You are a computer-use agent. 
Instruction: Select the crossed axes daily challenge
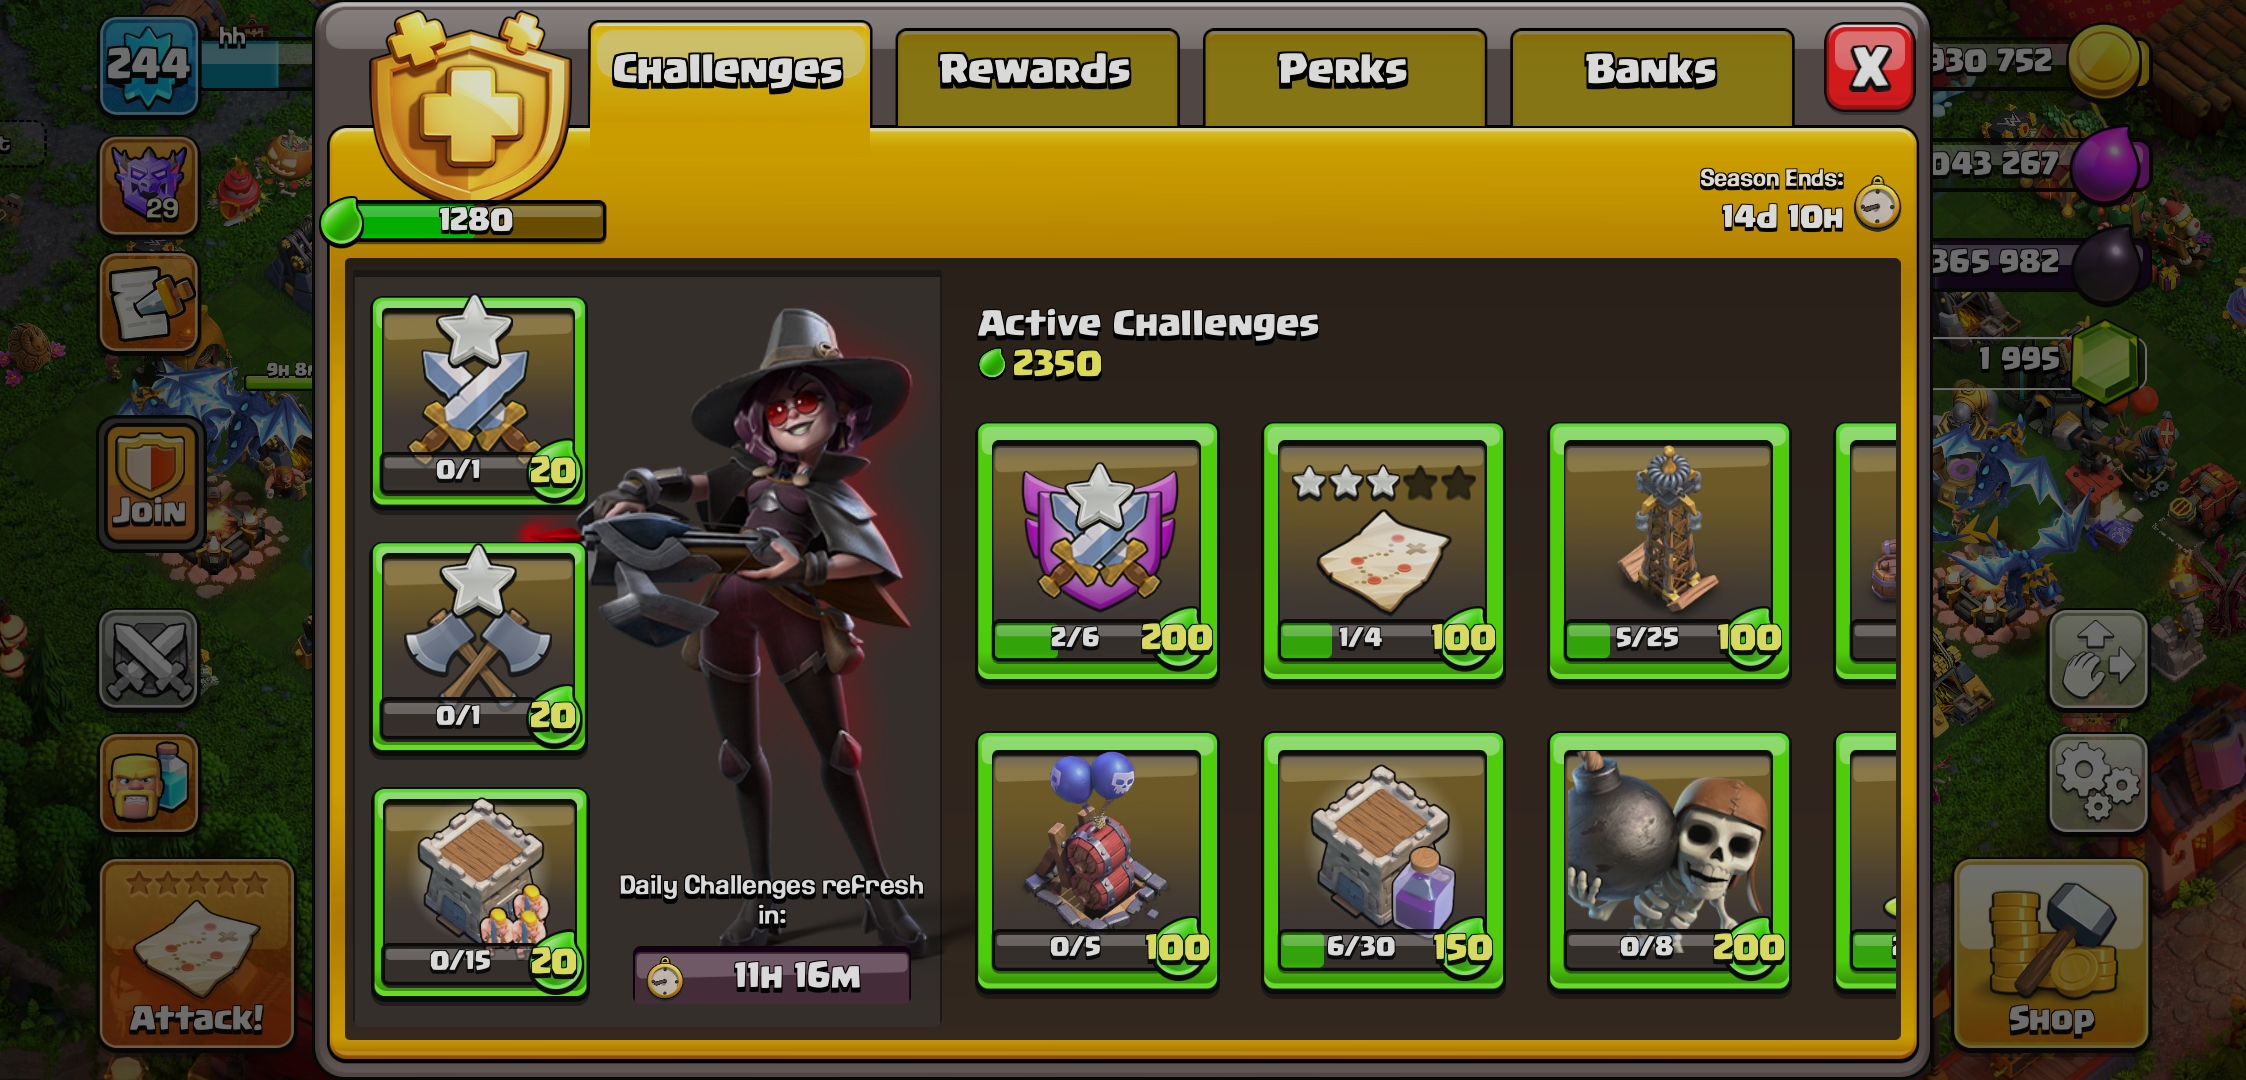(x=479, y=647)
